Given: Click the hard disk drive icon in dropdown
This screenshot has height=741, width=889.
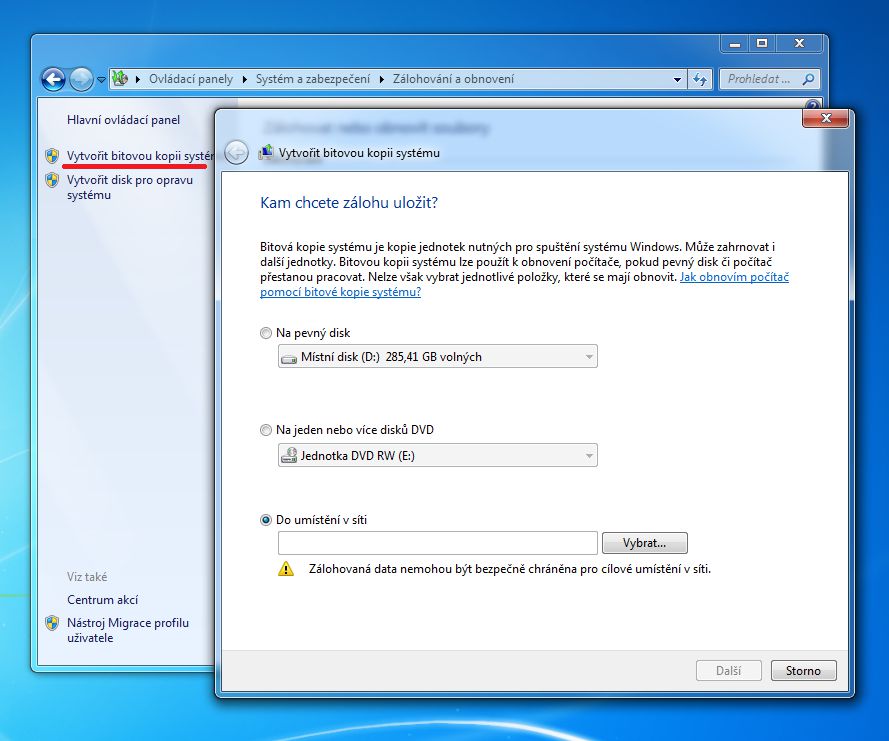Looking at the screenshot, I should 289,358.
